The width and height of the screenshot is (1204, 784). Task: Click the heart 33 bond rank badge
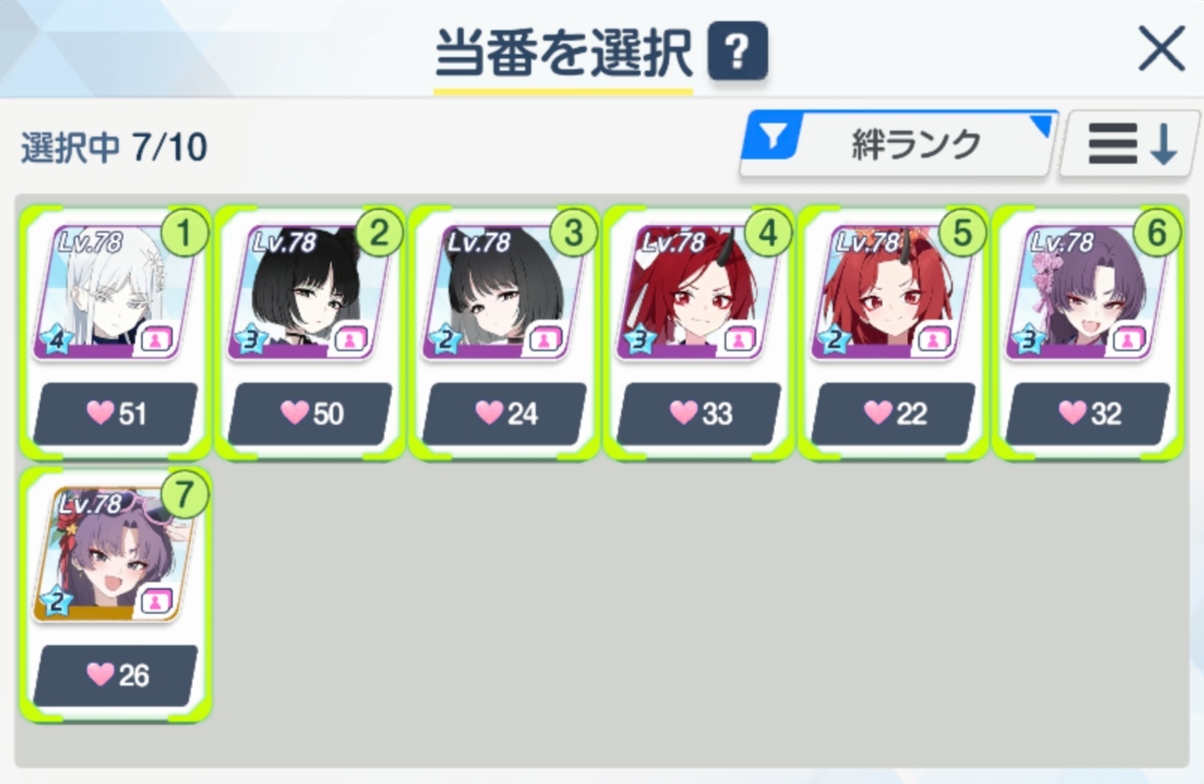[698, 414]
